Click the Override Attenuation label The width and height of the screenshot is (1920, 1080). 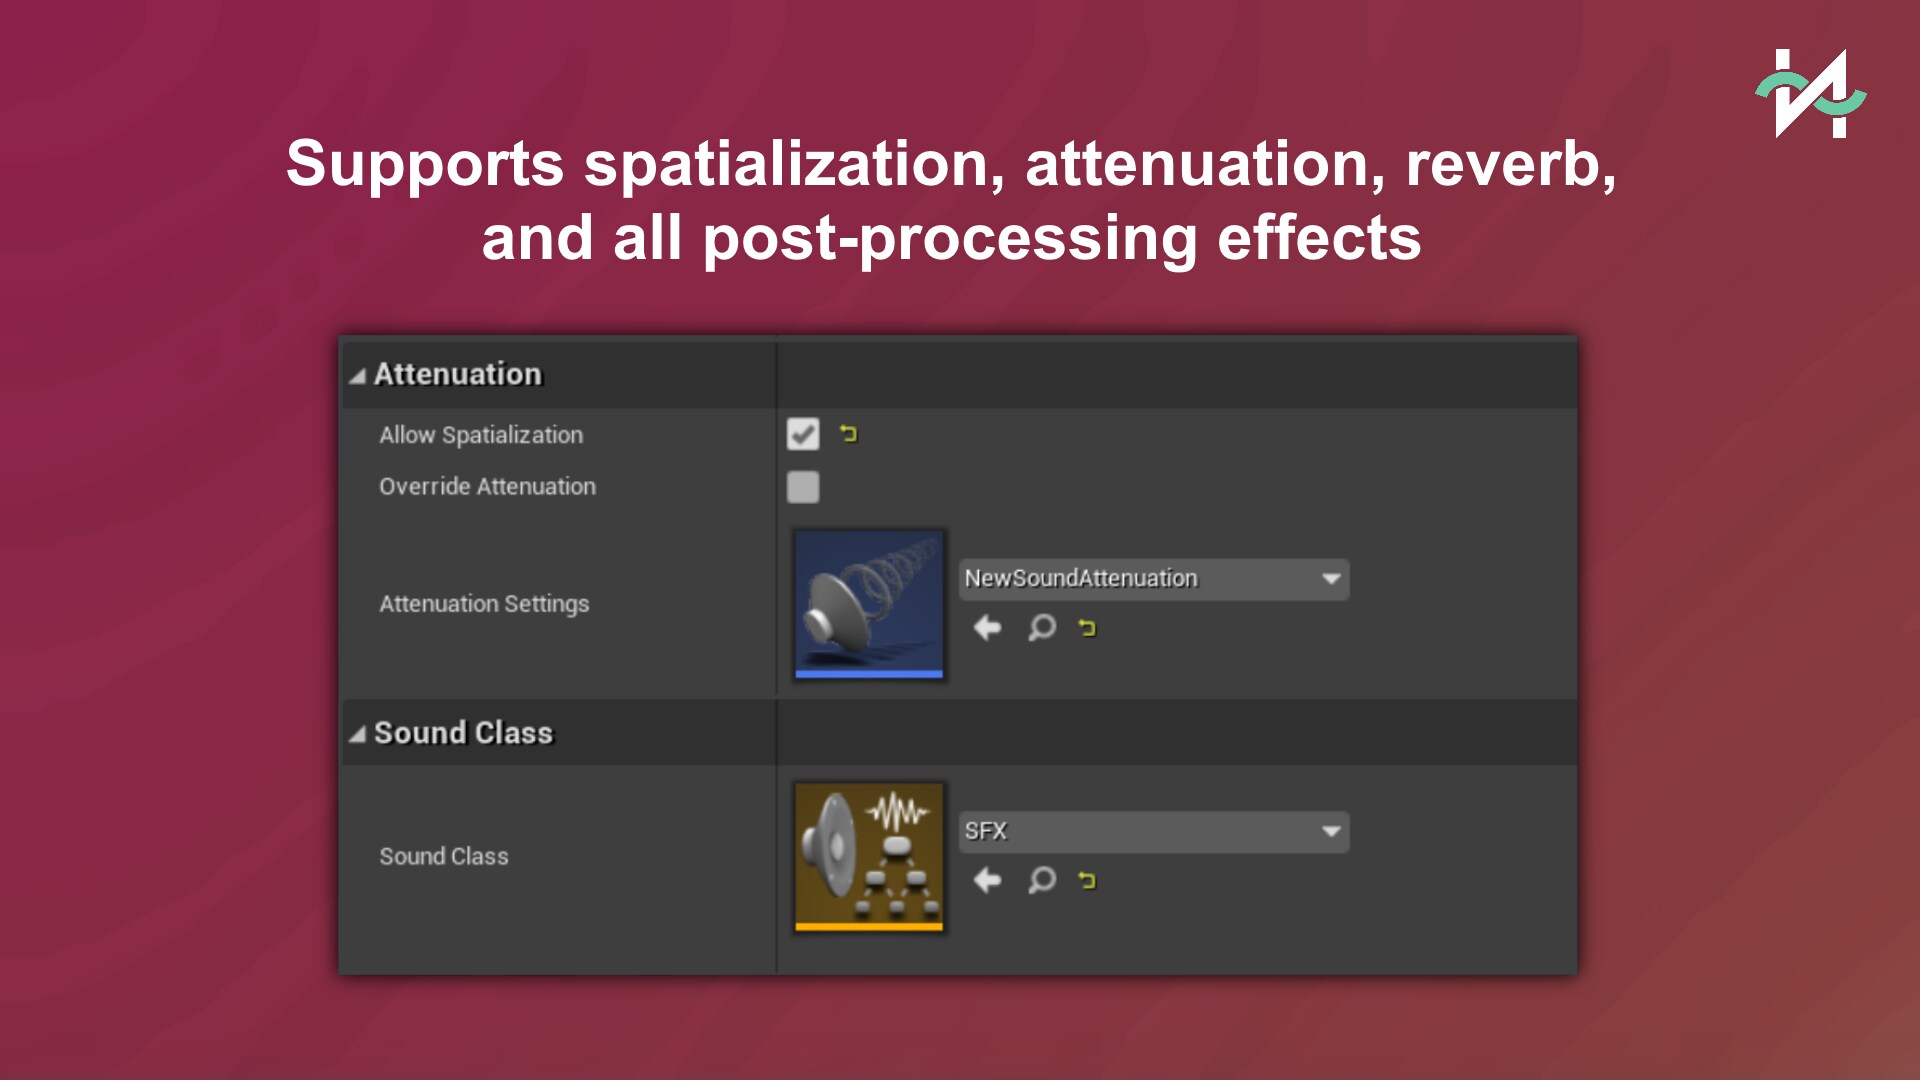click(487, 487)
